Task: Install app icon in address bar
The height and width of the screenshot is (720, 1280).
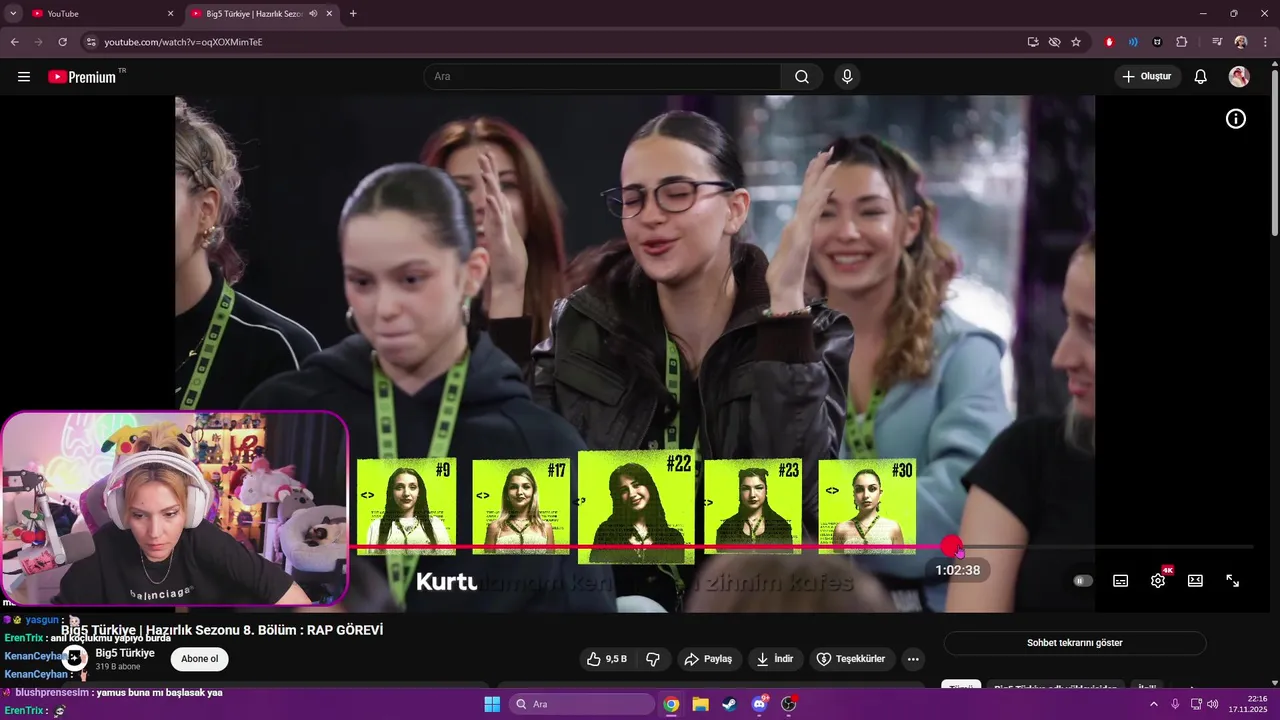Action: click(1033, 42)
